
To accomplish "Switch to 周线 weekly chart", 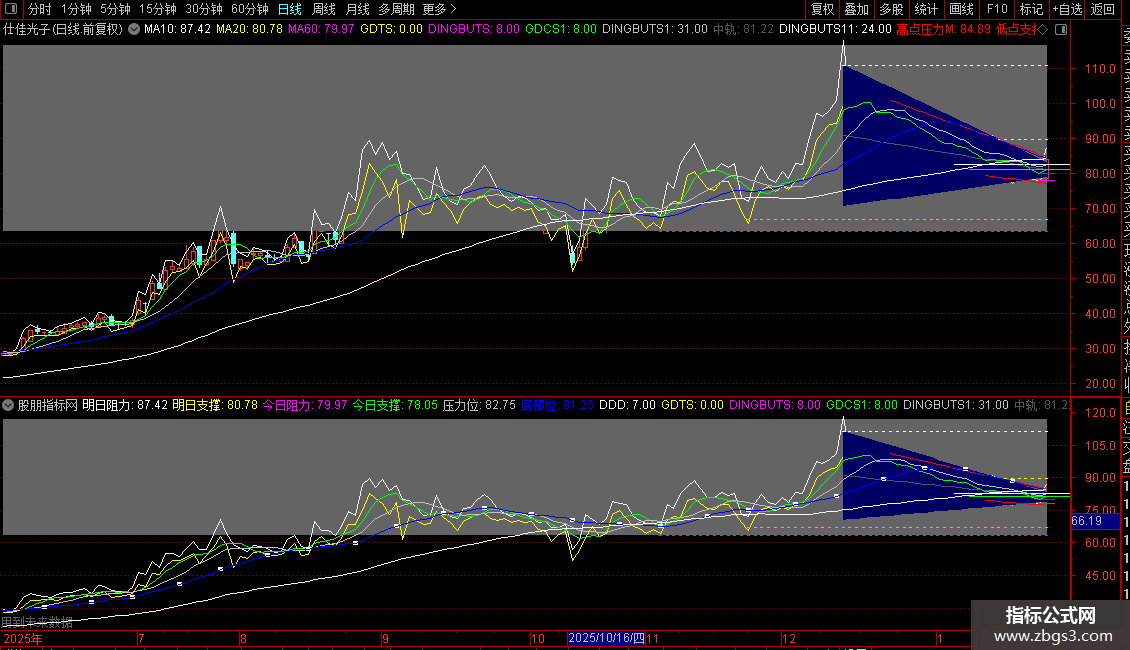I will coord(324,9).
